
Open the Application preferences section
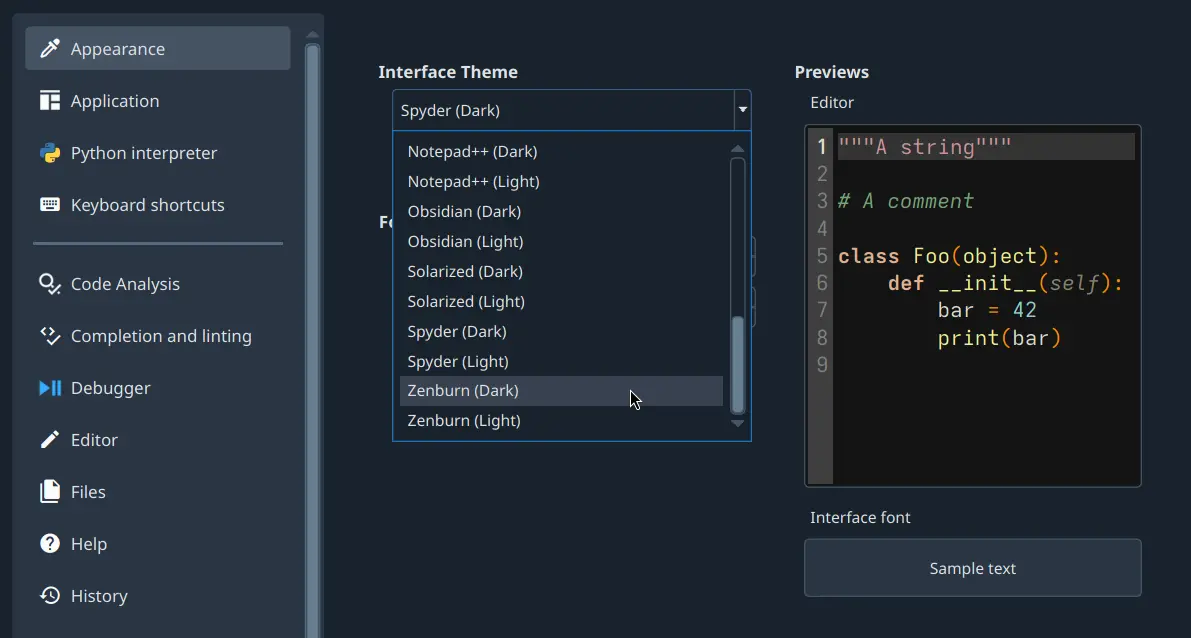(158, 101)
